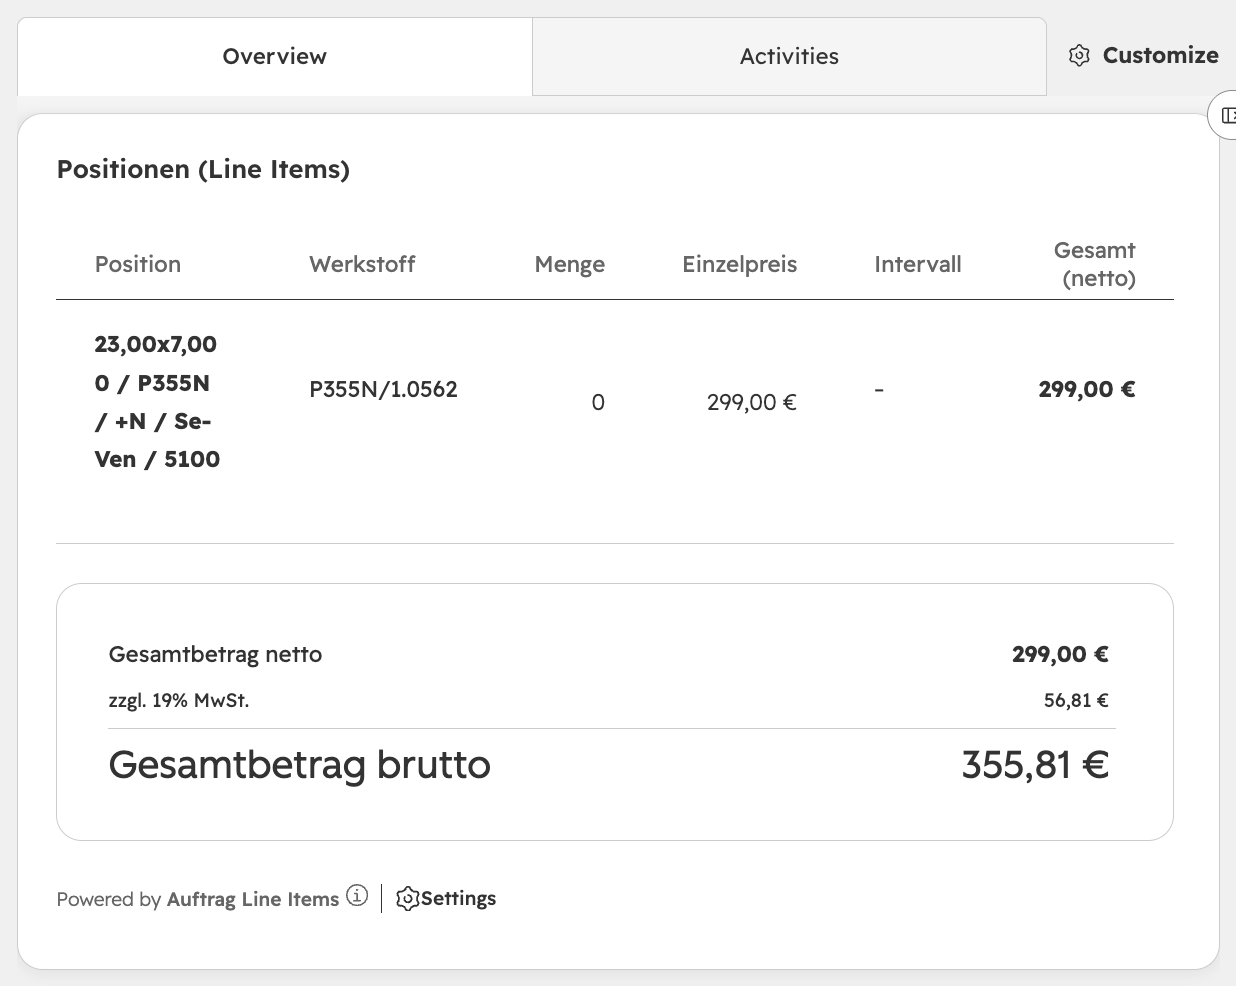Image resolution: width=1236 pixels, height=986 pixels.
Task: Open the Settings link
Action: (446, 899)
